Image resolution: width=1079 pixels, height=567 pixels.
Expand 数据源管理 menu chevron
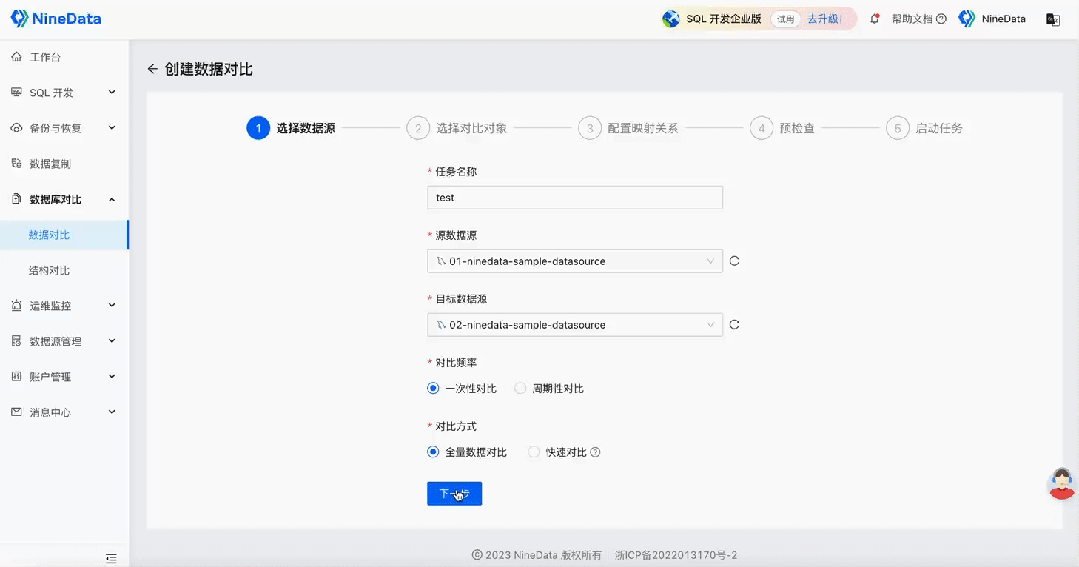pos(112,341)
